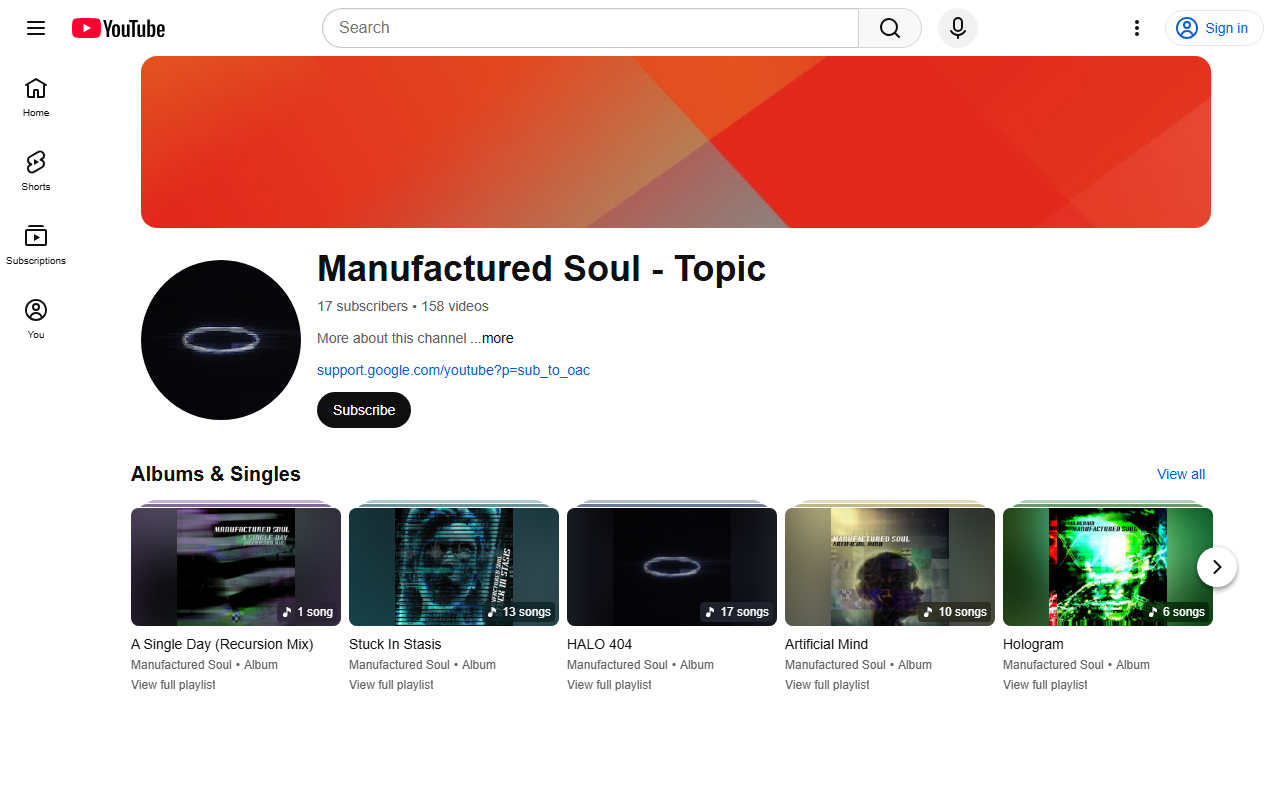Screen dimensions: 1280x800
Task: Click the orange channel banner image
Action: 676,142
